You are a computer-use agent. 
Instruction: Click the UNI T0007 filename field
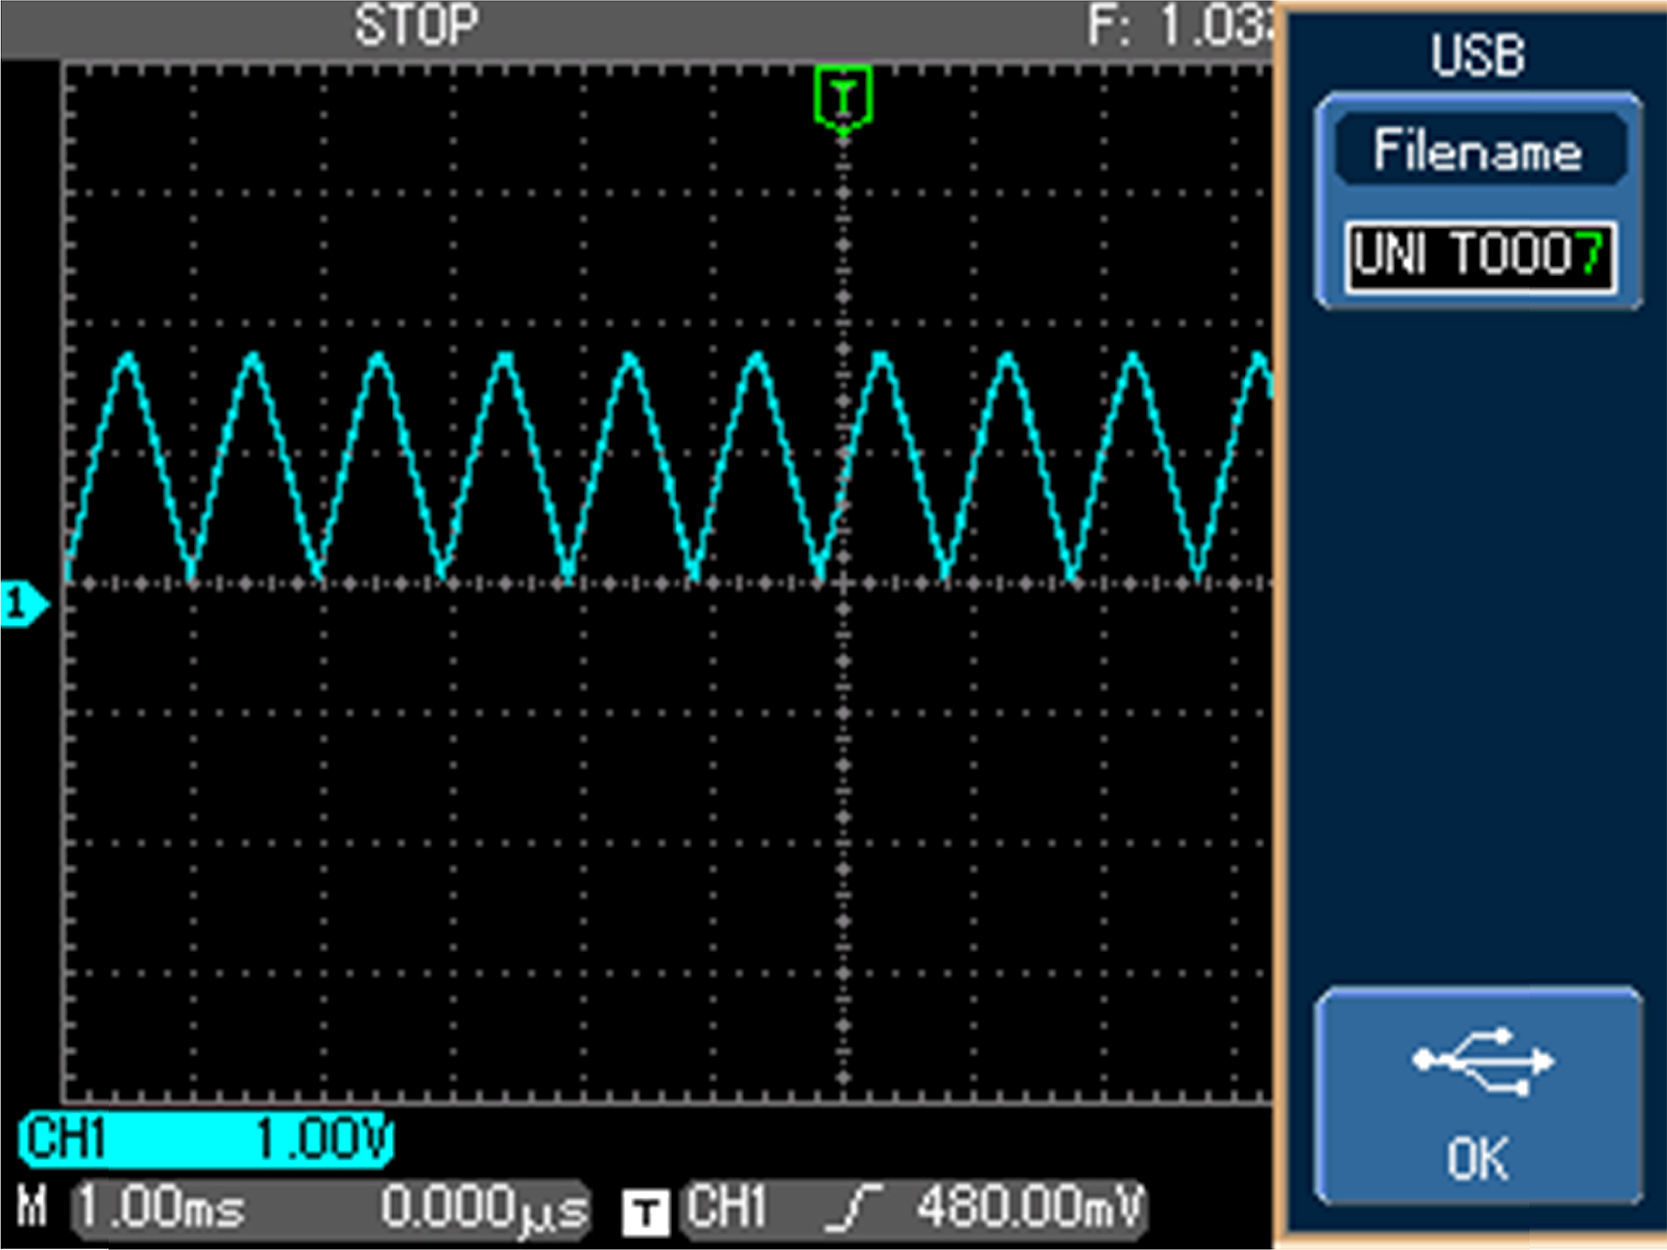point(1479,256)
